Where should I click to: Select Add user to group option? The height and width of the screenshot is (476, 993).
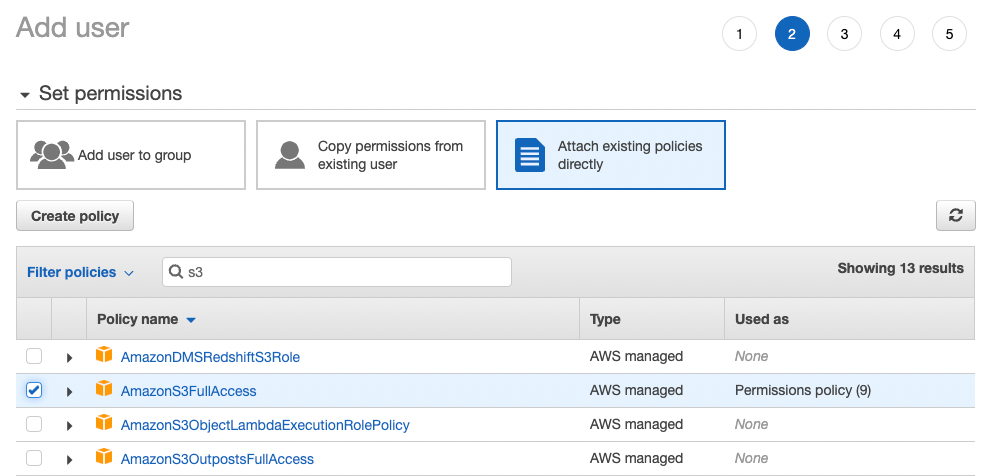(x=131, y=155)
